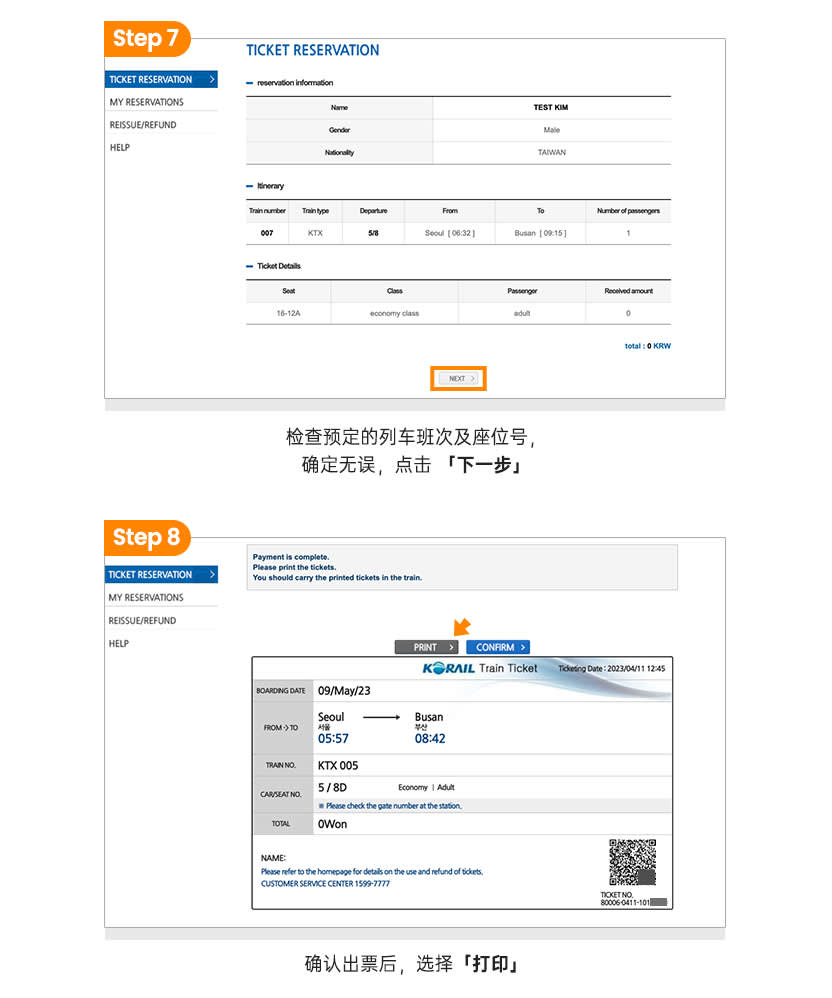Click the QR code on the train ticket
Screen dimensions: 832x998
pyautogui.click(x=632, y=861)
